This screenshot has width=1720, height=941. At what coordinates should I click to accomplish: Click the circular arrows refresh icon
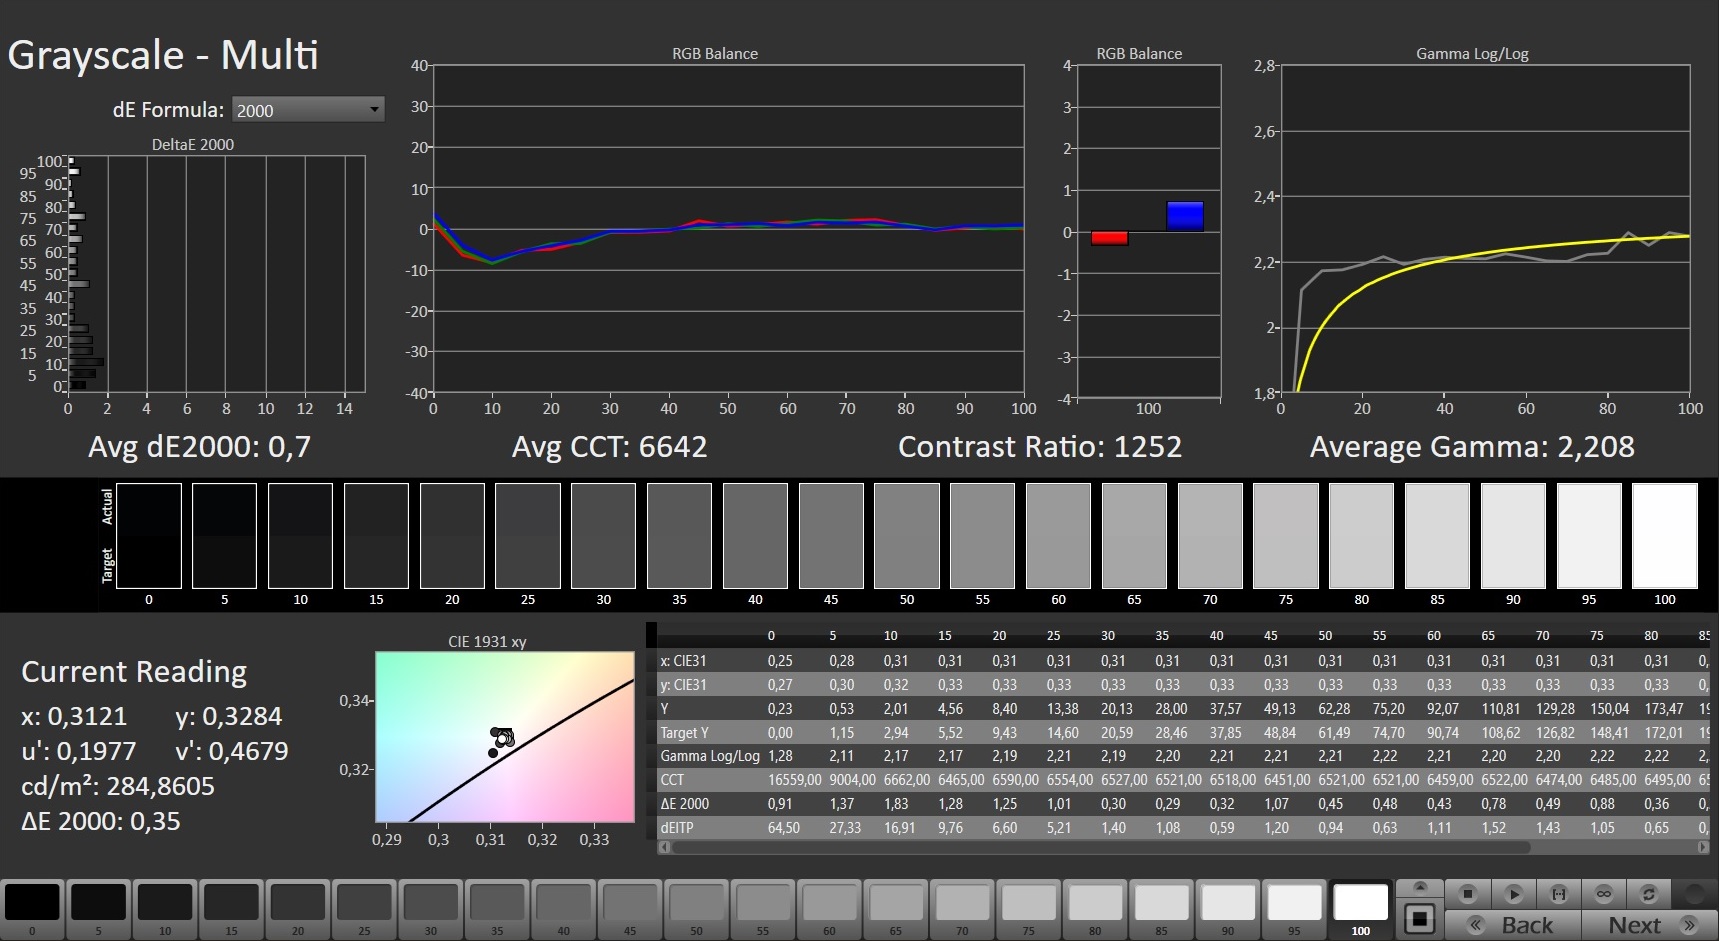1648,893
